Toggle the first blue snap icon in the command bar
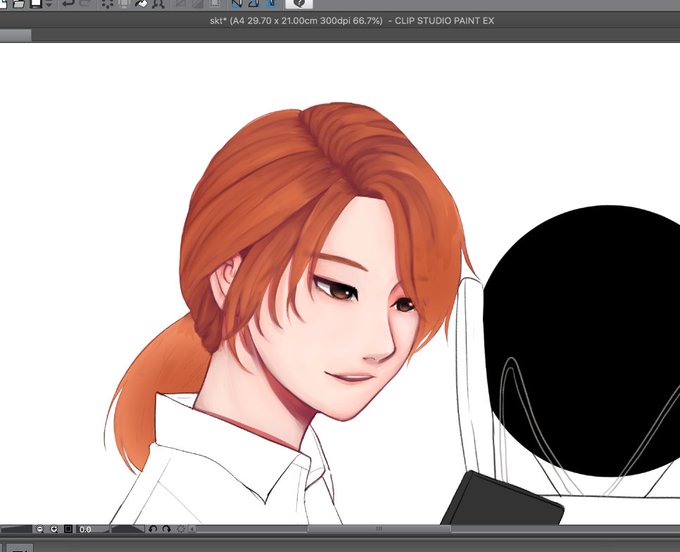Viewport: 680px width, 552px height. point(237,3)
